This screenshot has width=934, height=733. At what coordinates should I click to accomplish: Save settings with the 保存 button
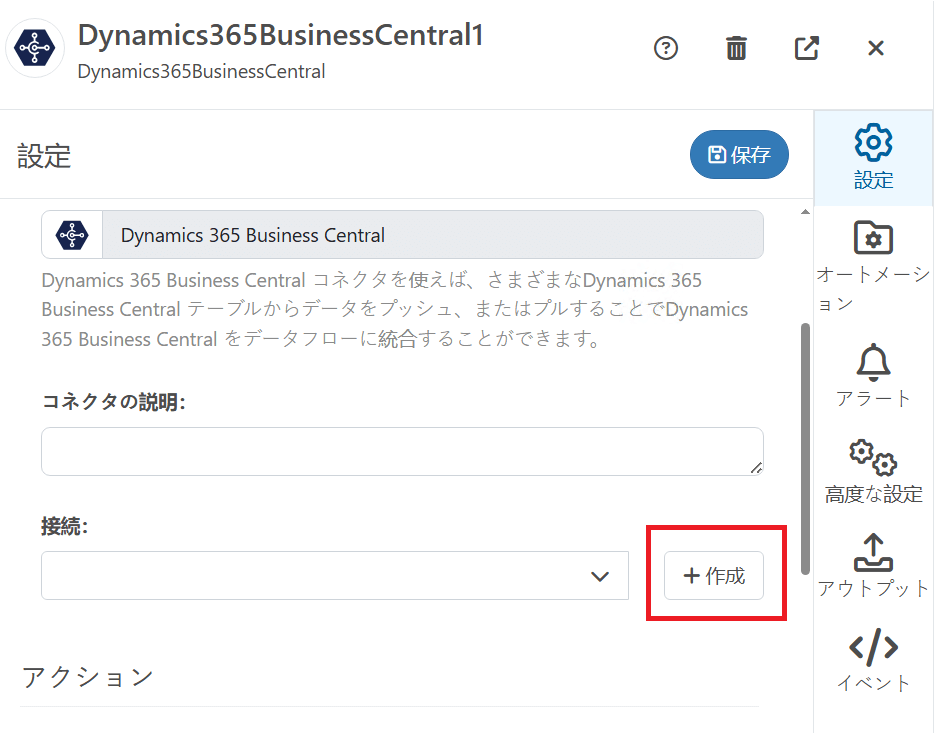tap(739, 155)
